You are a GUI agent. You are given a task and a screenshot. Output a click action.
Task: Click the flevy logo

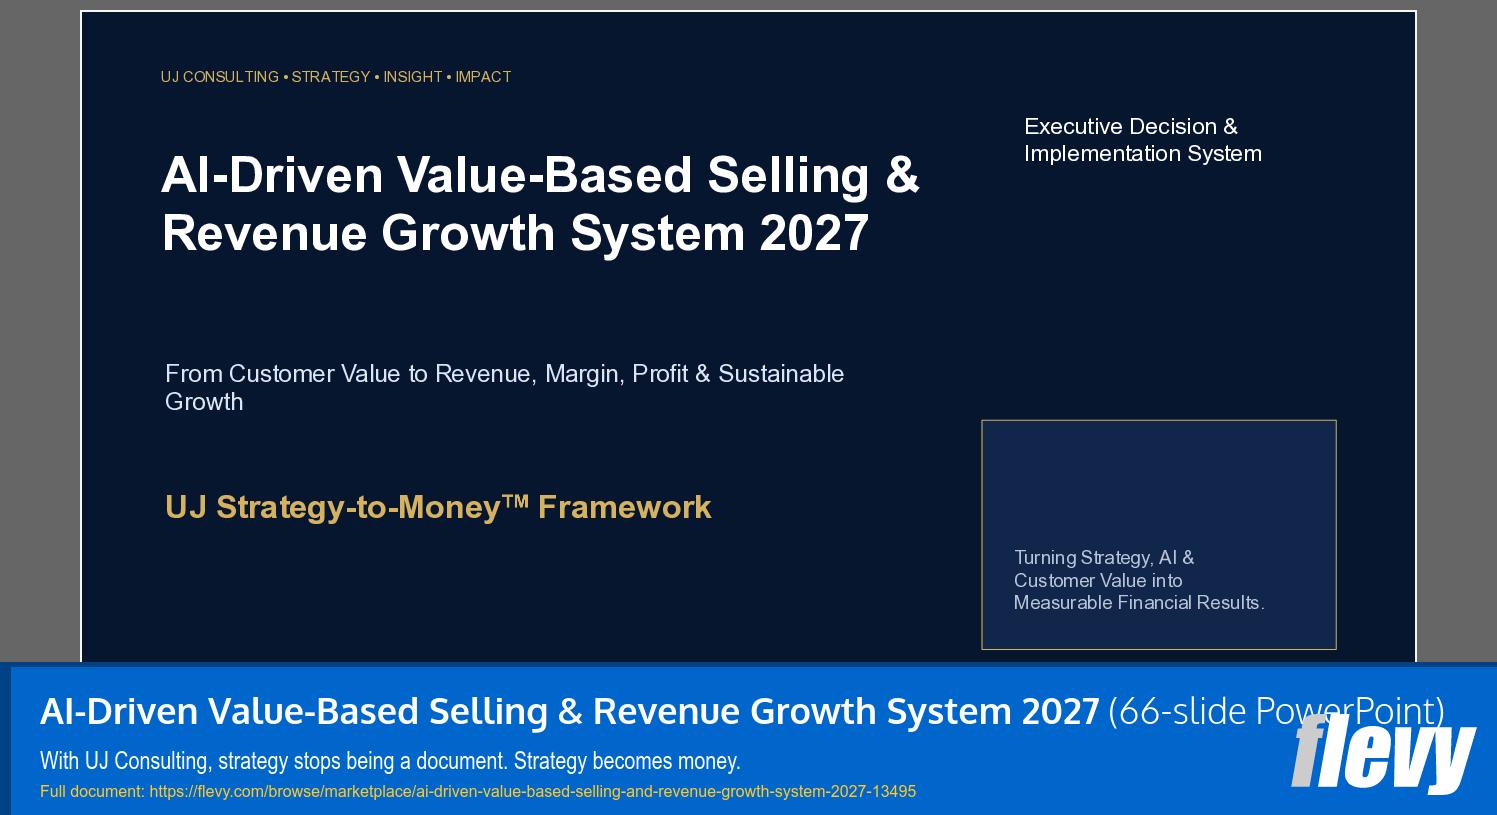point(1384,753)
